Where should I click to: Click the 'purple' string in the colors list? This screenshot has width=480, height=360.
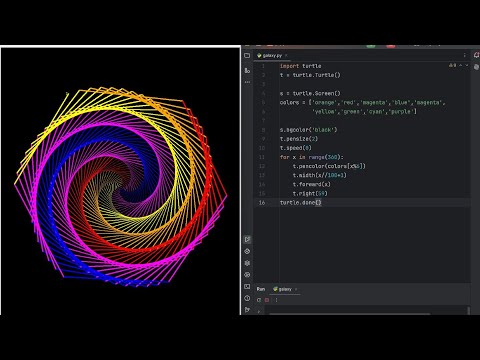click(401, 112)
